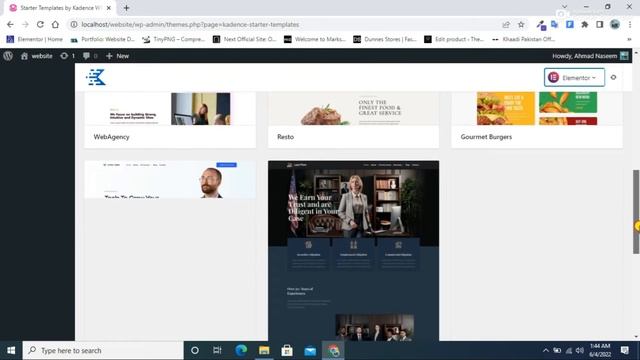
Task: Open the Google Translate extension icon
Action: [x=554, y=24]
